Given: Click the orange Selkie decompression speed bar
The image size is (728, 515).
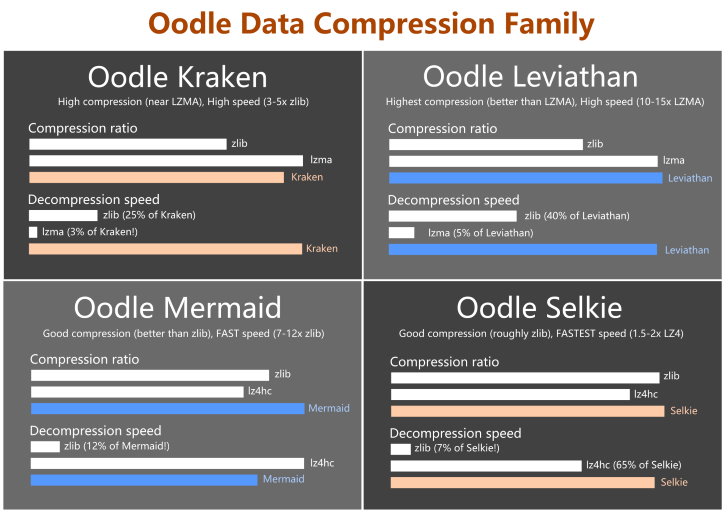Looking at the screenshot, I should coord(523,482).
